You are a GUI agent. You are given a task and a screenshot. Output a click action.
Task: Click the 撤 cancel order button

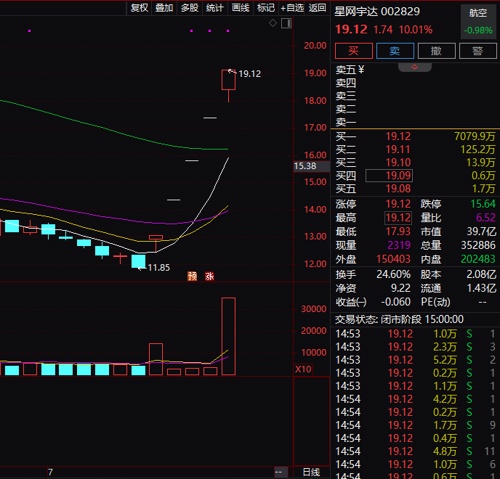436,51
